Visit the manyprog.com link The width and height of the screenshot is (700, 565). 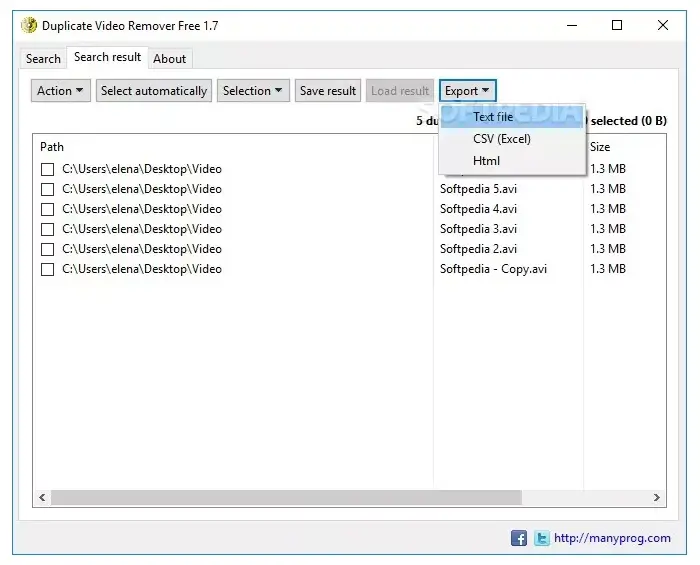point(613,538)
